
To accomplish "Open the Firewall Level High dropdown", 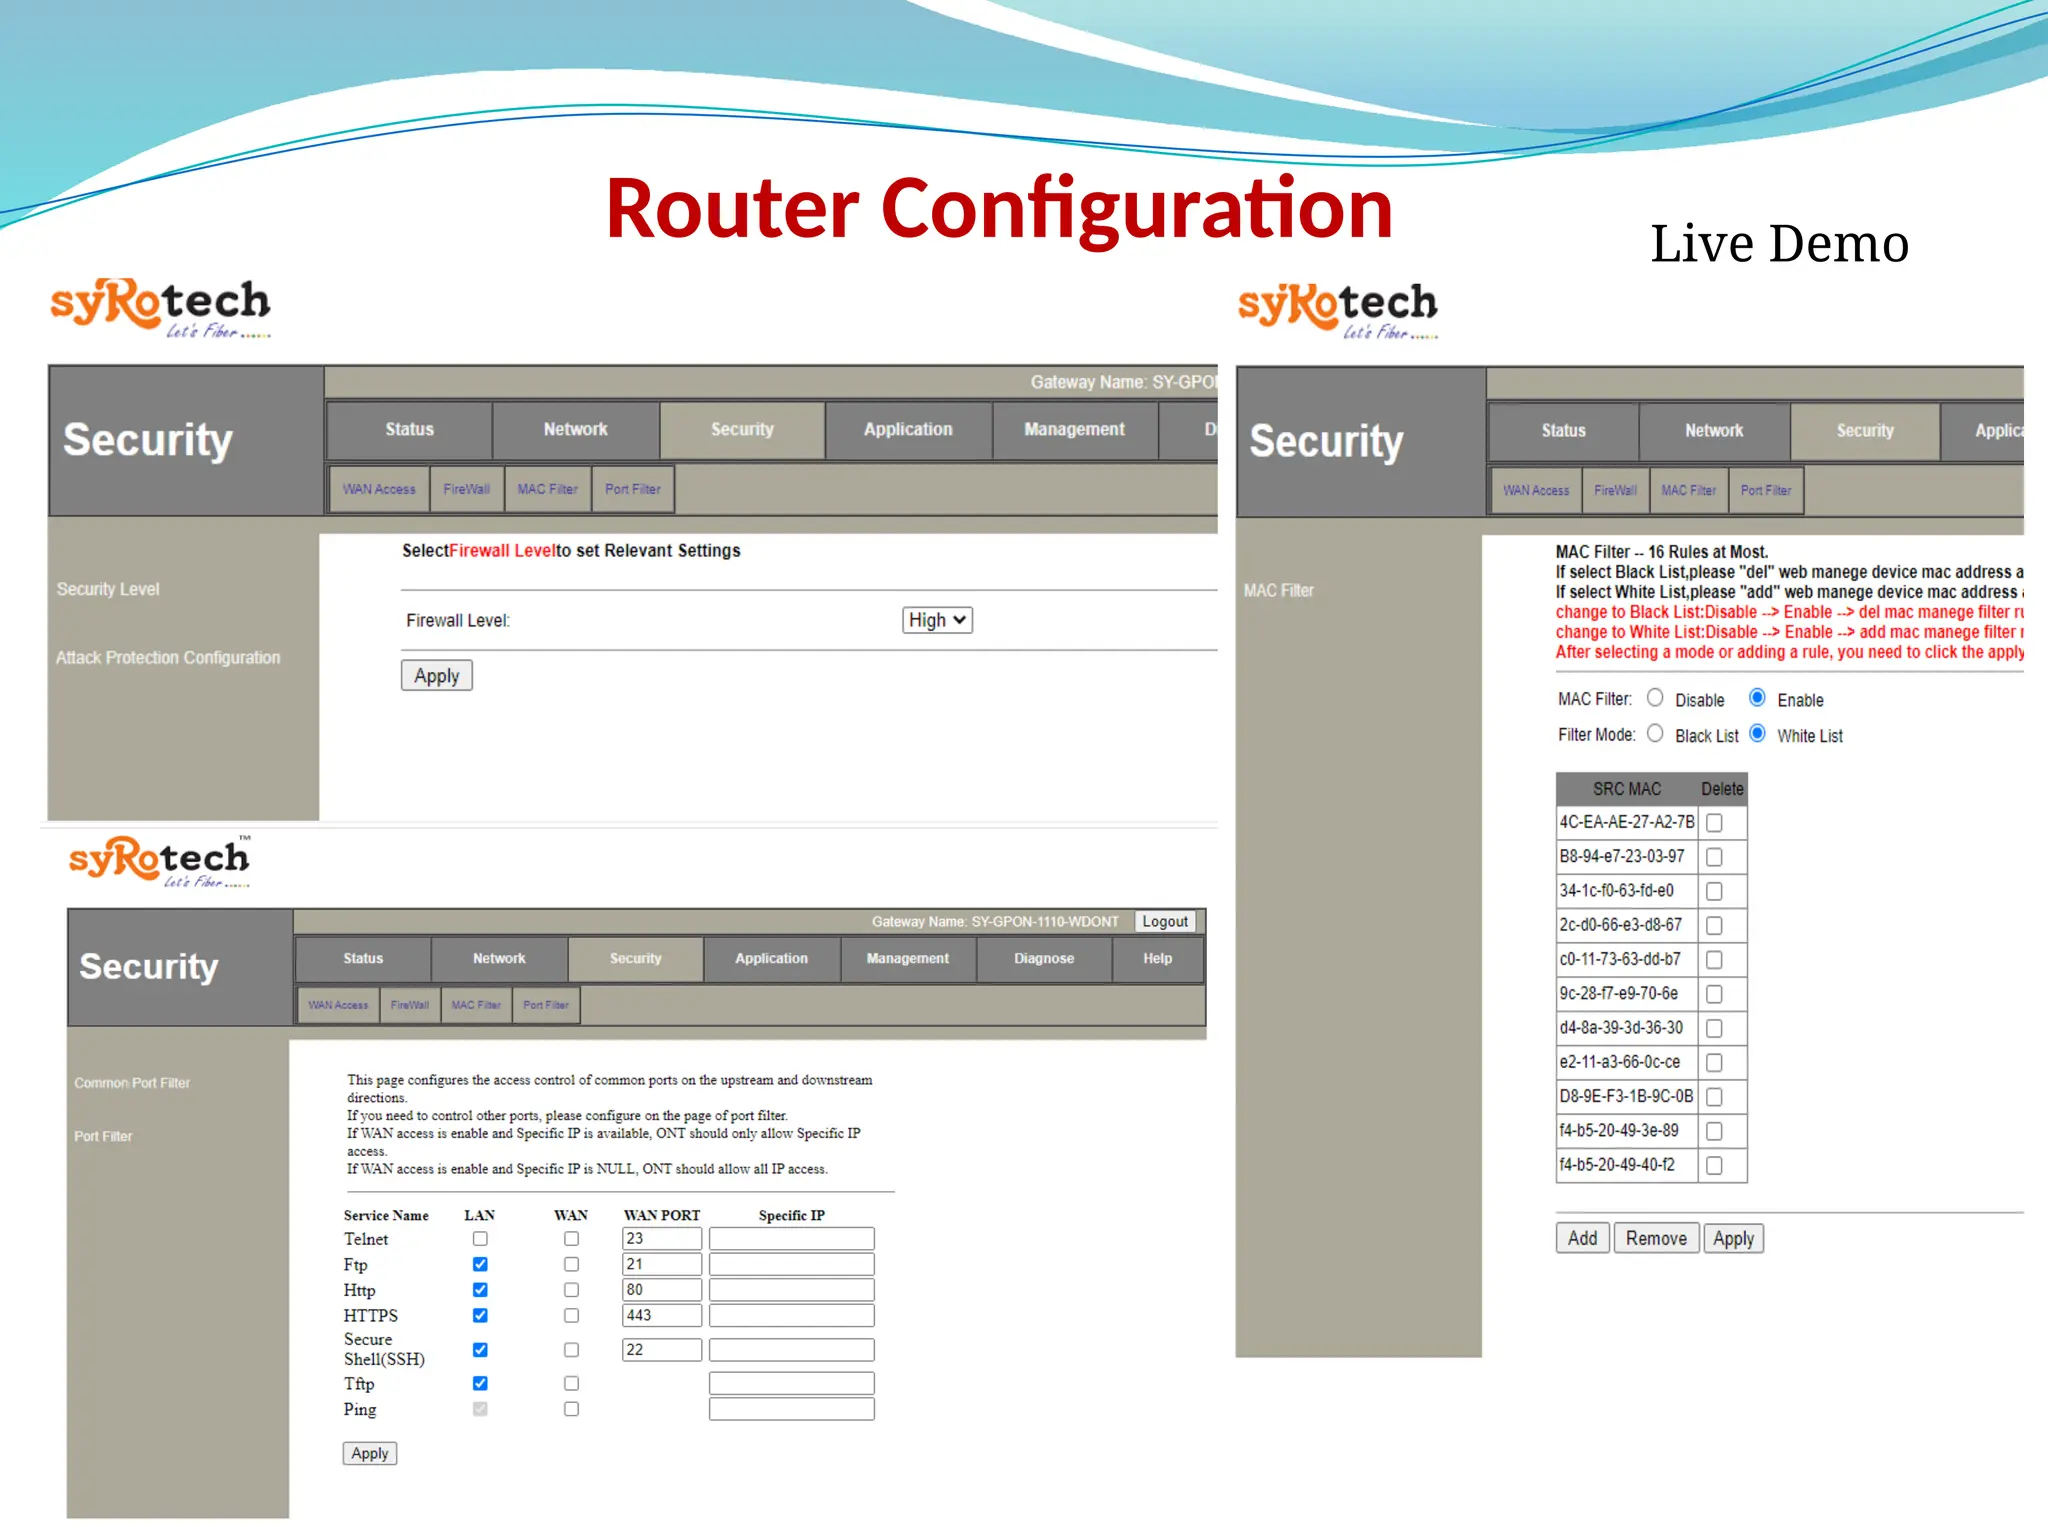I will coord(936,620).
